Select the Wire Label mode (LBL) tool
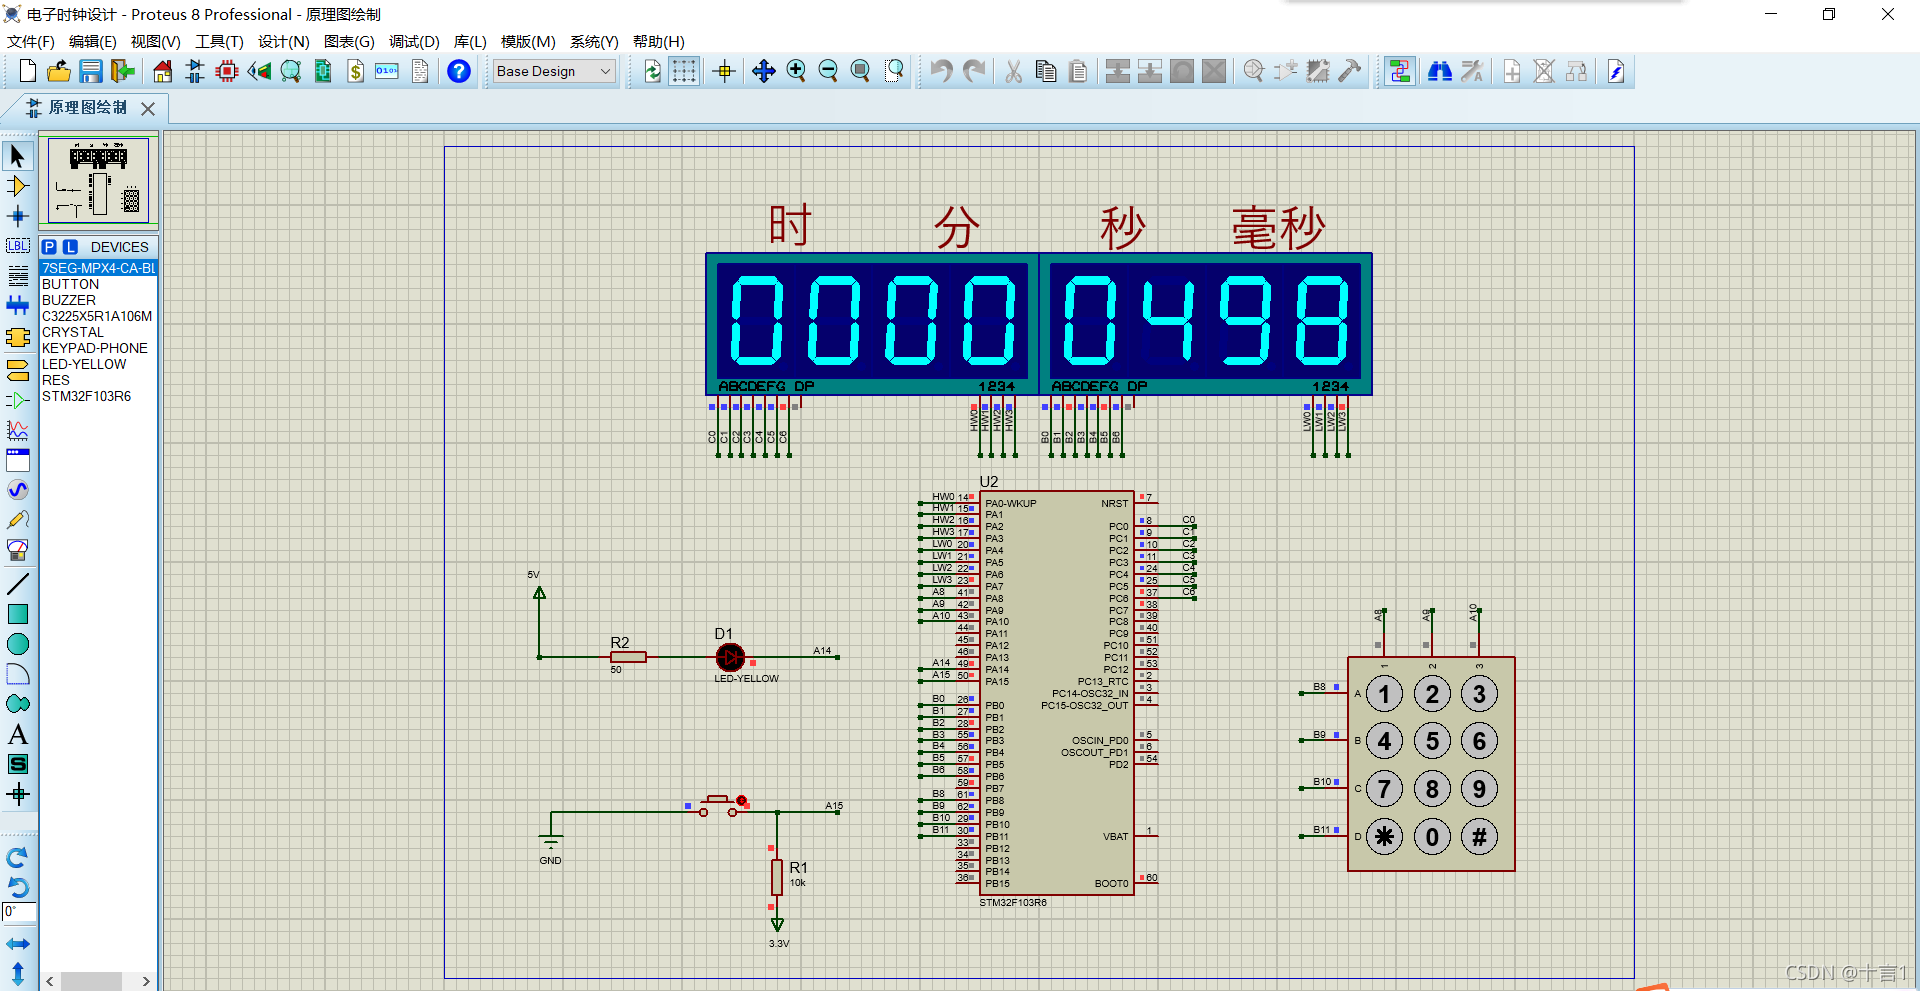The image size is (1920, 991). 17,246
